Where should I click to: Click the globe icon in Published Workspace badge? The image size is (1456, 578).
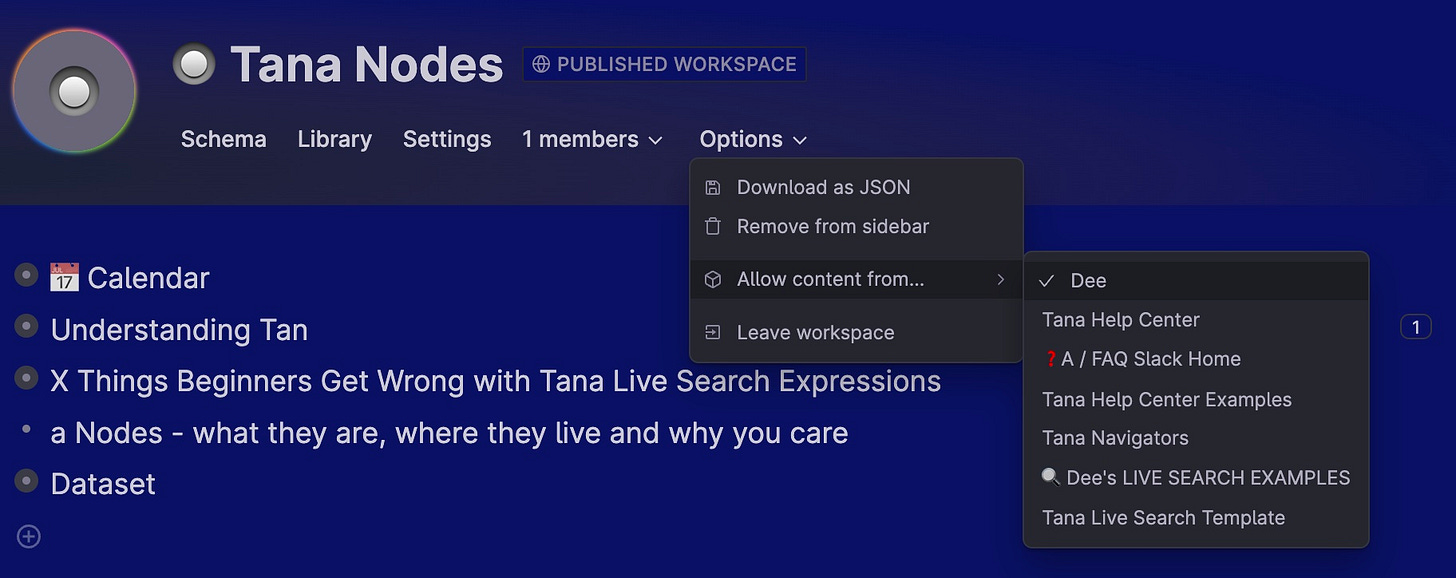click(x=541, y=64)
